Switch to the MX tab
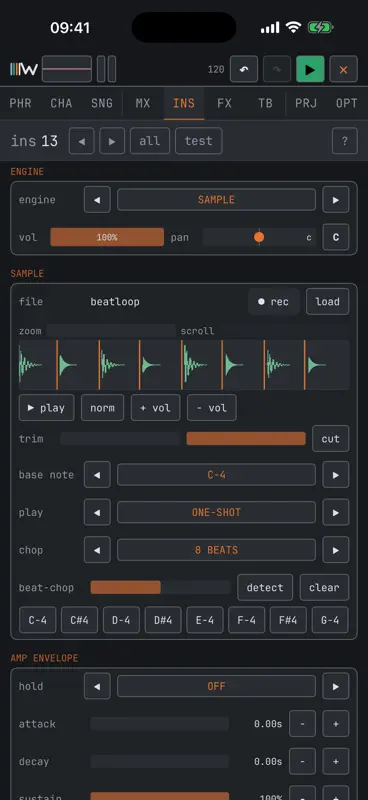The image size is (368, 800). (x=143, y=104)
